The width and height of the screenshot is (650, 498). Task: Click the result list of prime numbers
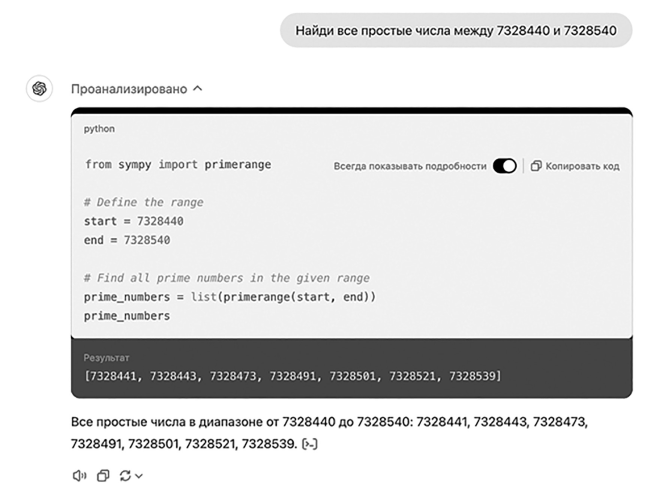click(x=292, y=376)
